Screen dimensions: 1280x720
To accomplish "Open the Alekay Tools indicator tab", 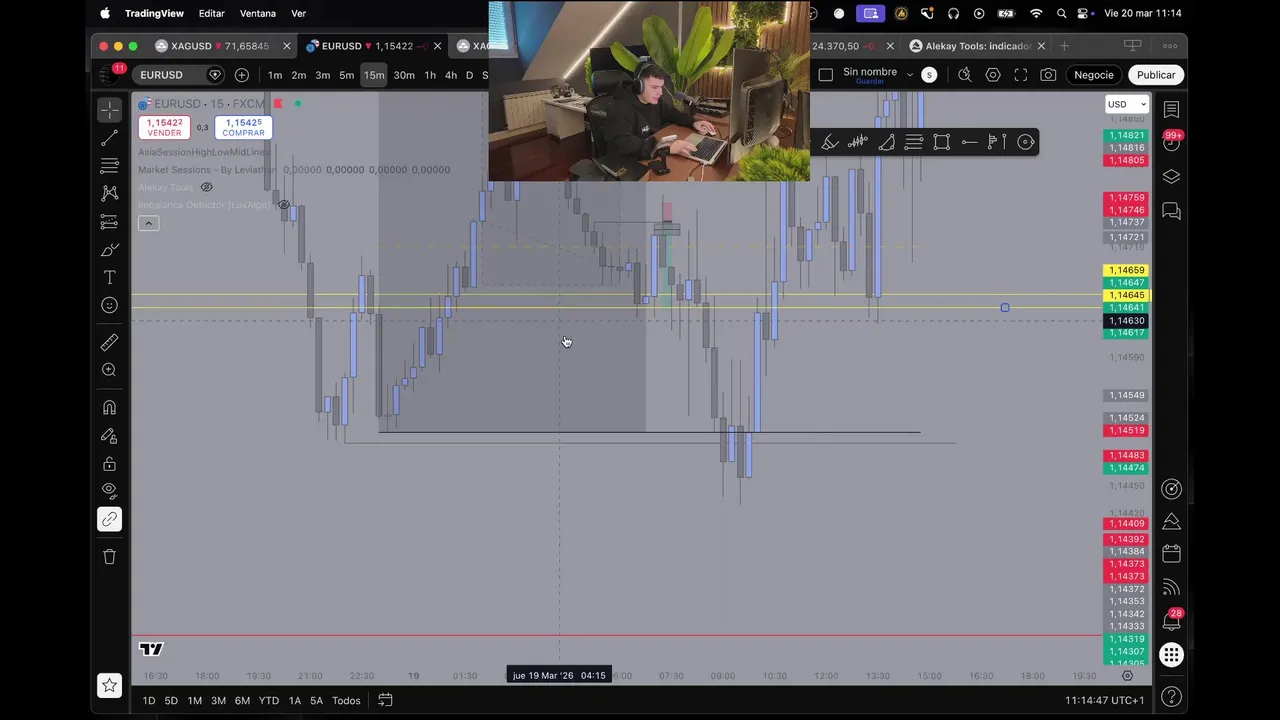I will click(976, 46).
